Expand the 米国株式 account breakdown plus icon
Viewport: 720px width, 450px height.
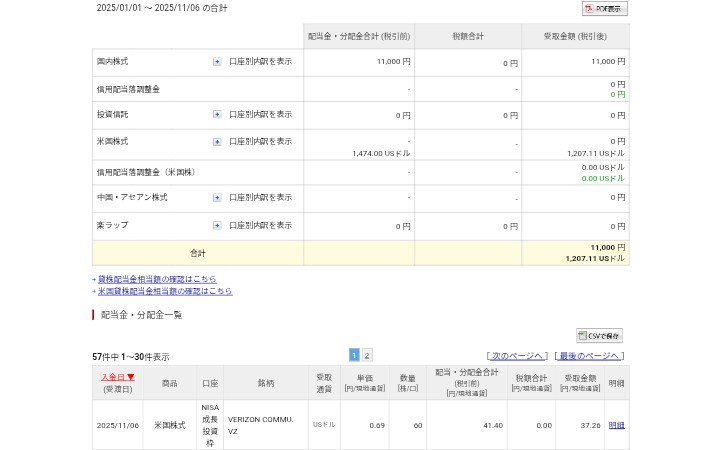coord(217,141)
